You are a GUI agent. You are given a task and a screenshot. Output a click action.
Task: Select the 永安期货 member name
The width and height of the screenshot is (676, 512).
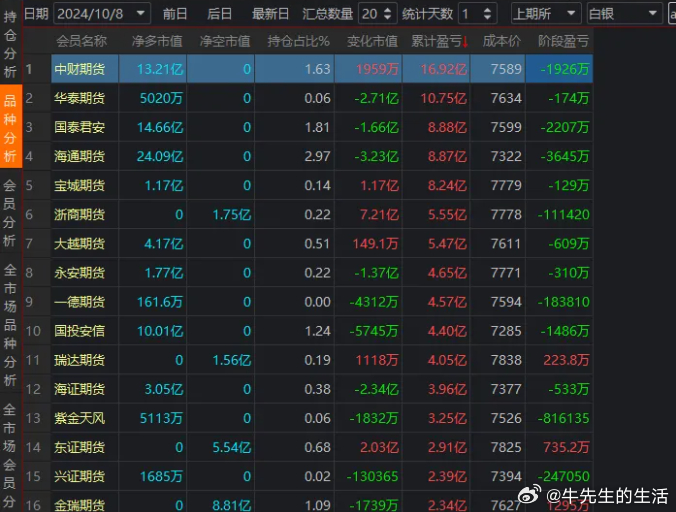click(79, 273)
